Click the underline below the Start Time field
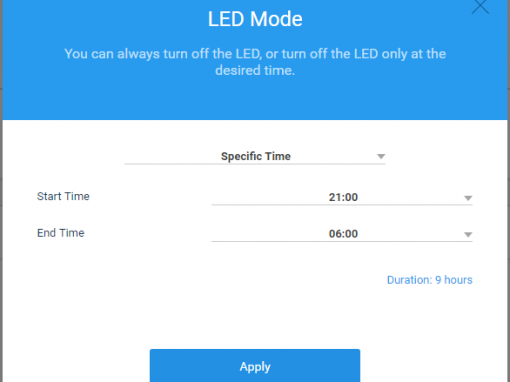This screenshot has height=382, width=510. click(342, 205)
